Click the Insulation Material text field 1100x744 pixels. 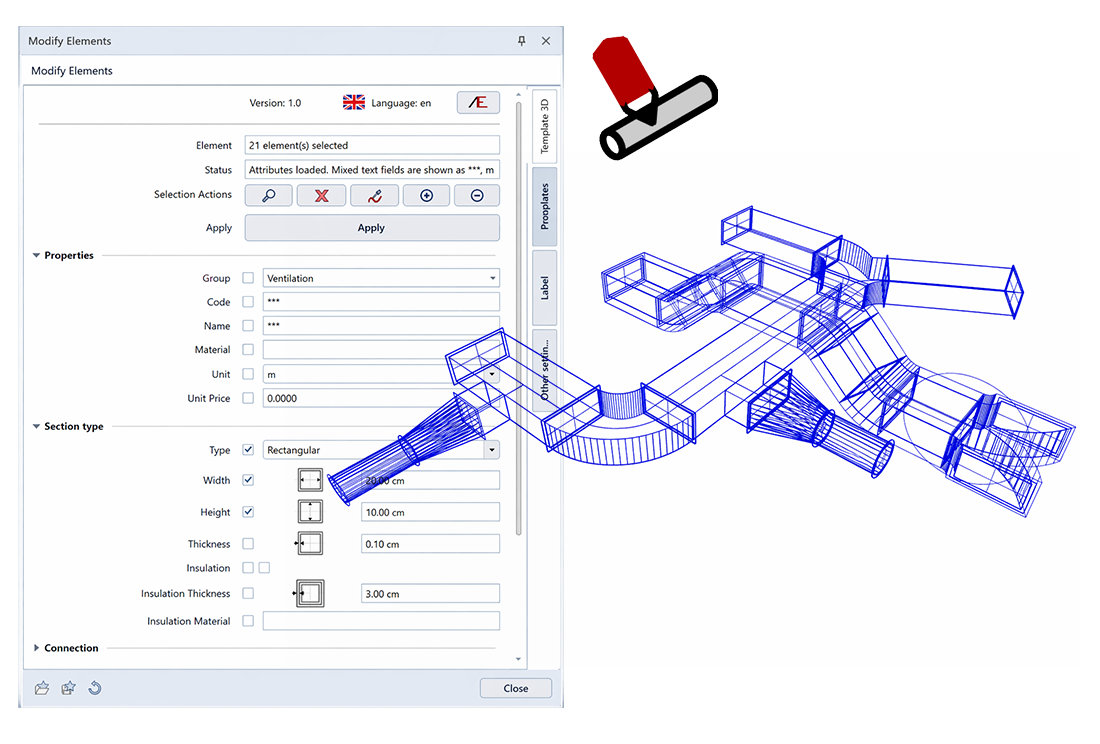pyautogui.click(x=381, y=621)
